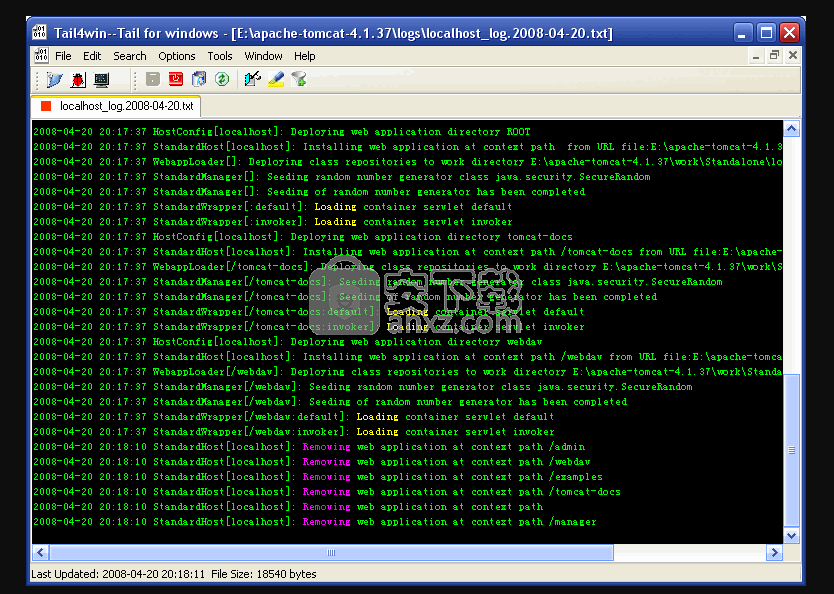Click the green refresh arrows icon
The image size is (834, 594).
point(222,79)
